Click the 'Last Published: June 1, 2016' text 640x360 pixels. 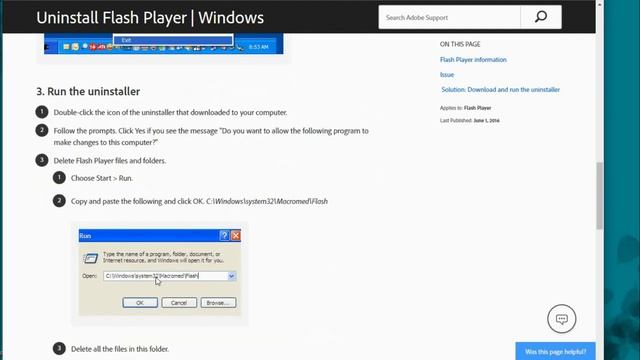(x=469, y=120)
